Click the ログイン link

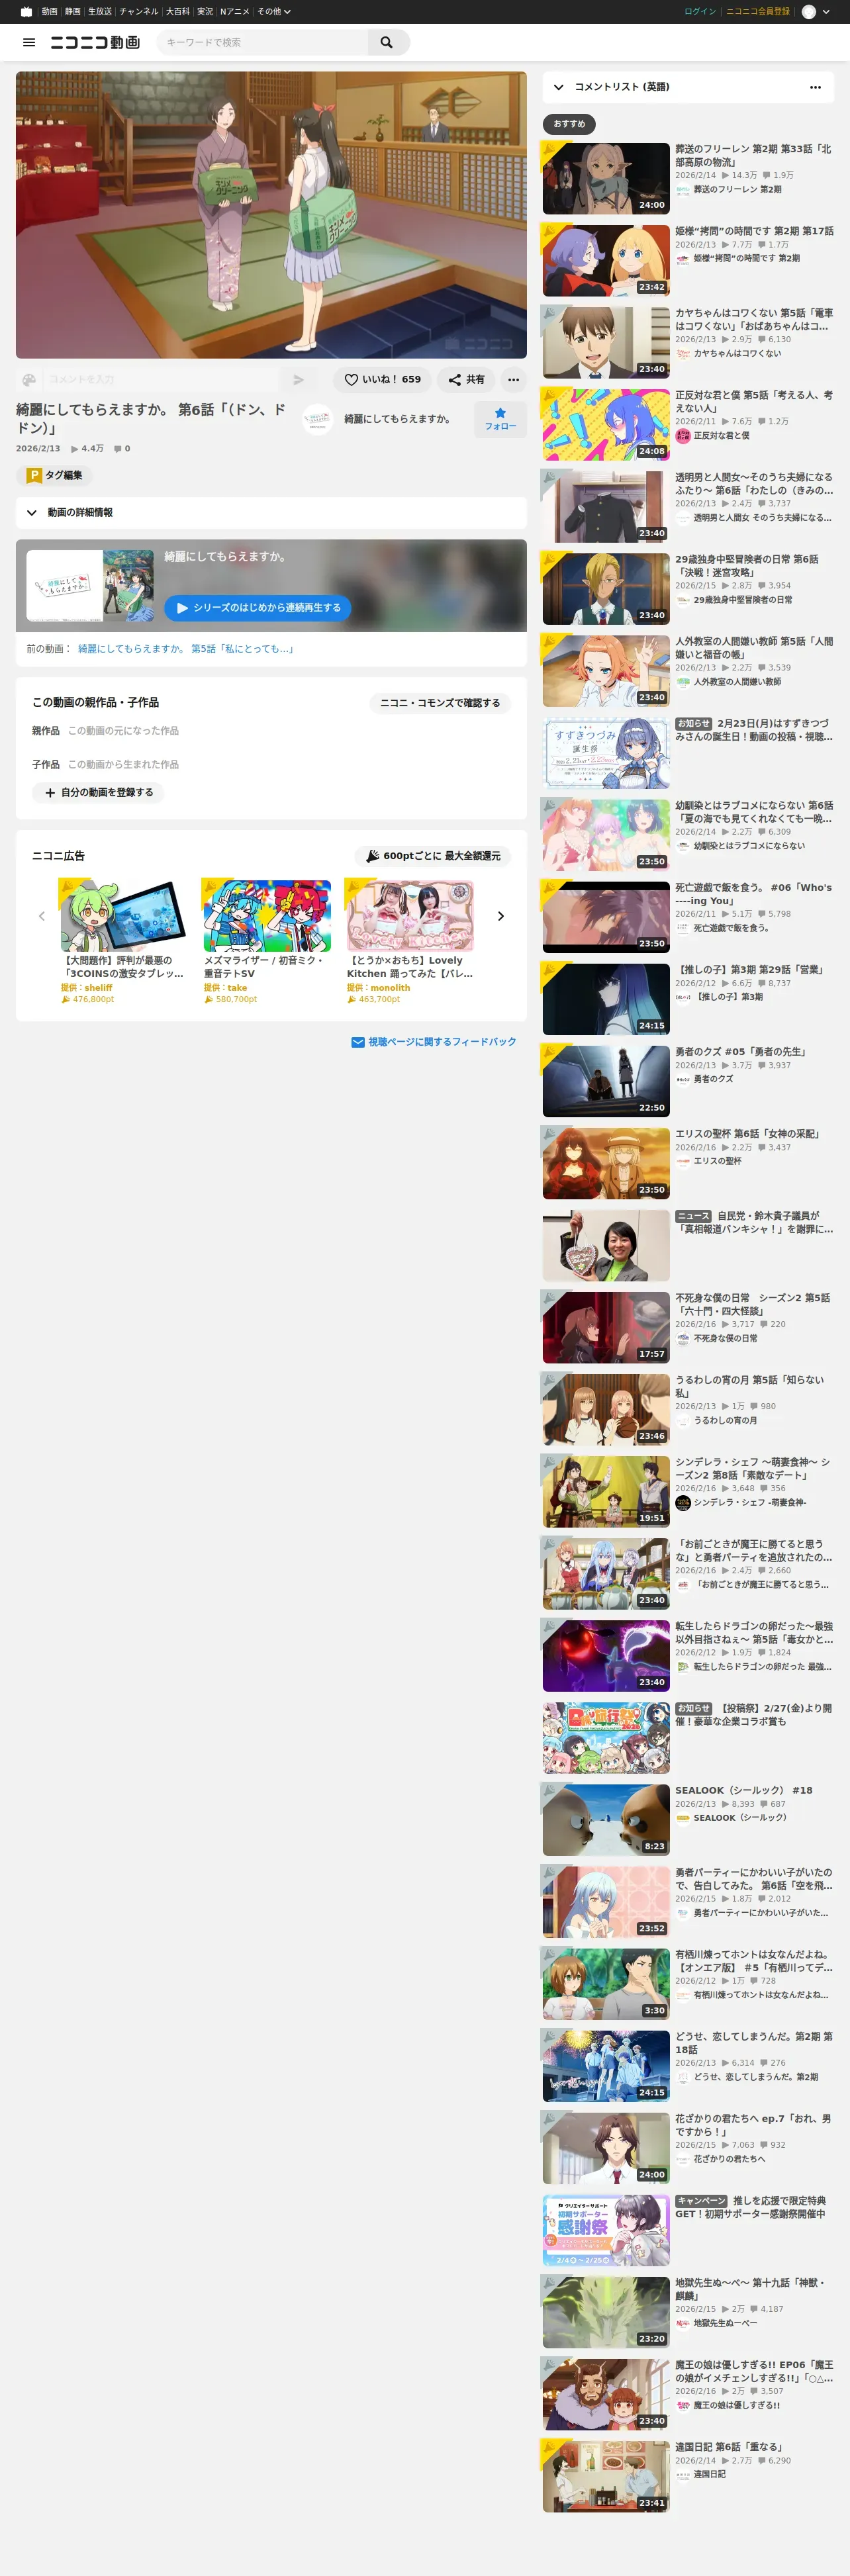tap(700, 12)
